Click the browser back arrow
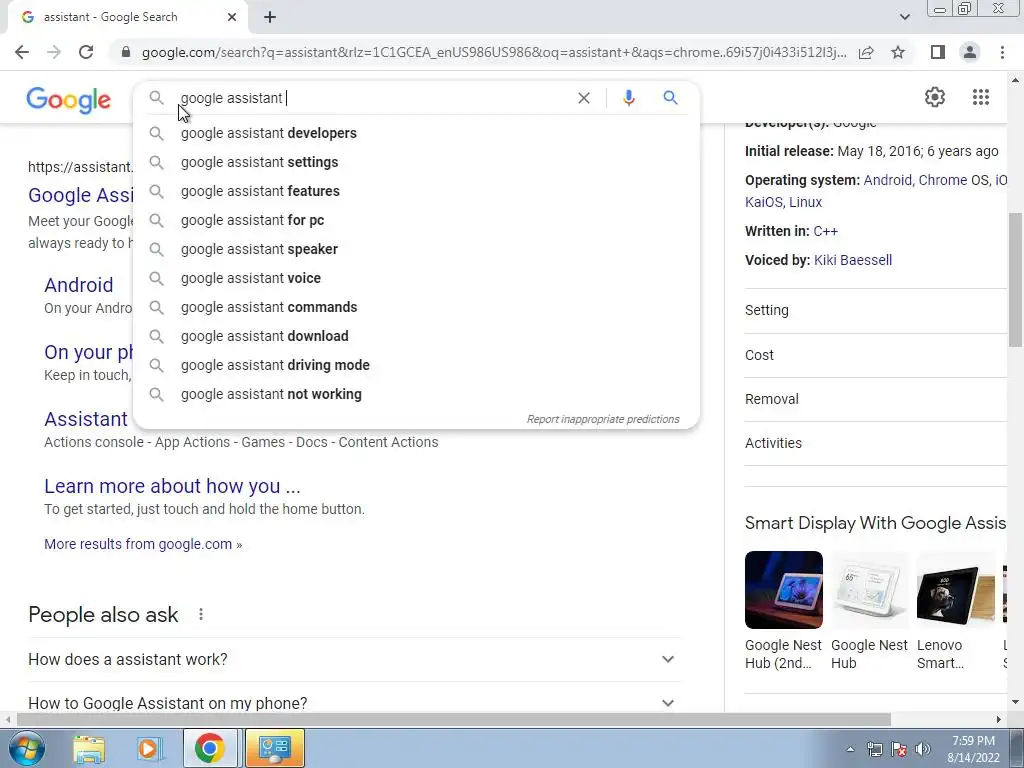 (22, 52)
